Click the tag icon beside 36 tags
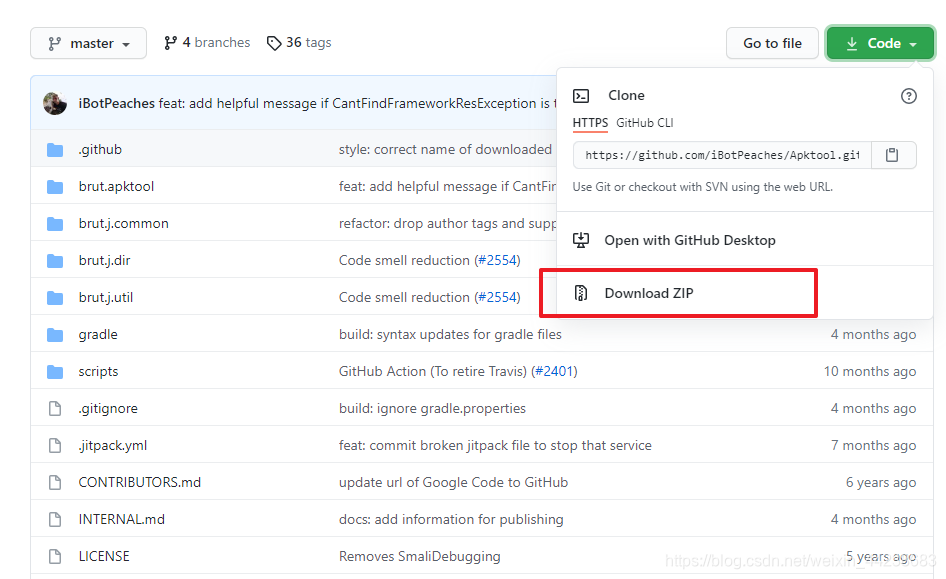This screenshot has width=946, height=579. (x=274, y=43)
